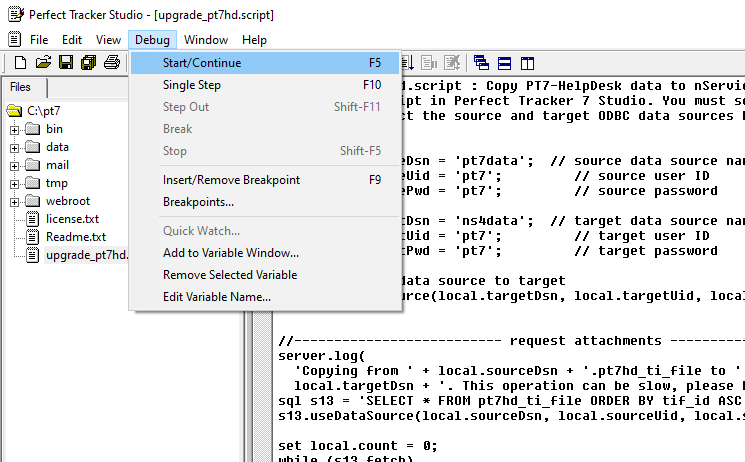Choose Single Step from Debug menu

pos(265,85)
